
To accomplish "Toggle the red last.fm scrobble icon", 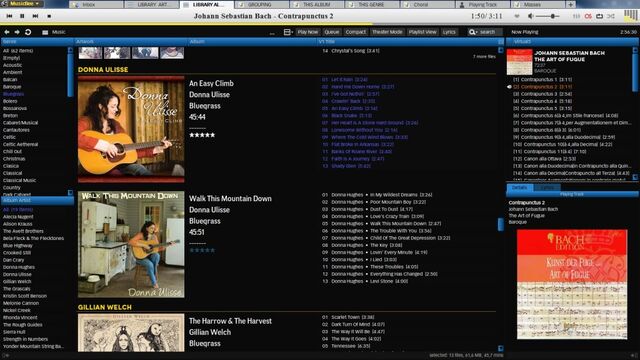I will pos(588,16).
